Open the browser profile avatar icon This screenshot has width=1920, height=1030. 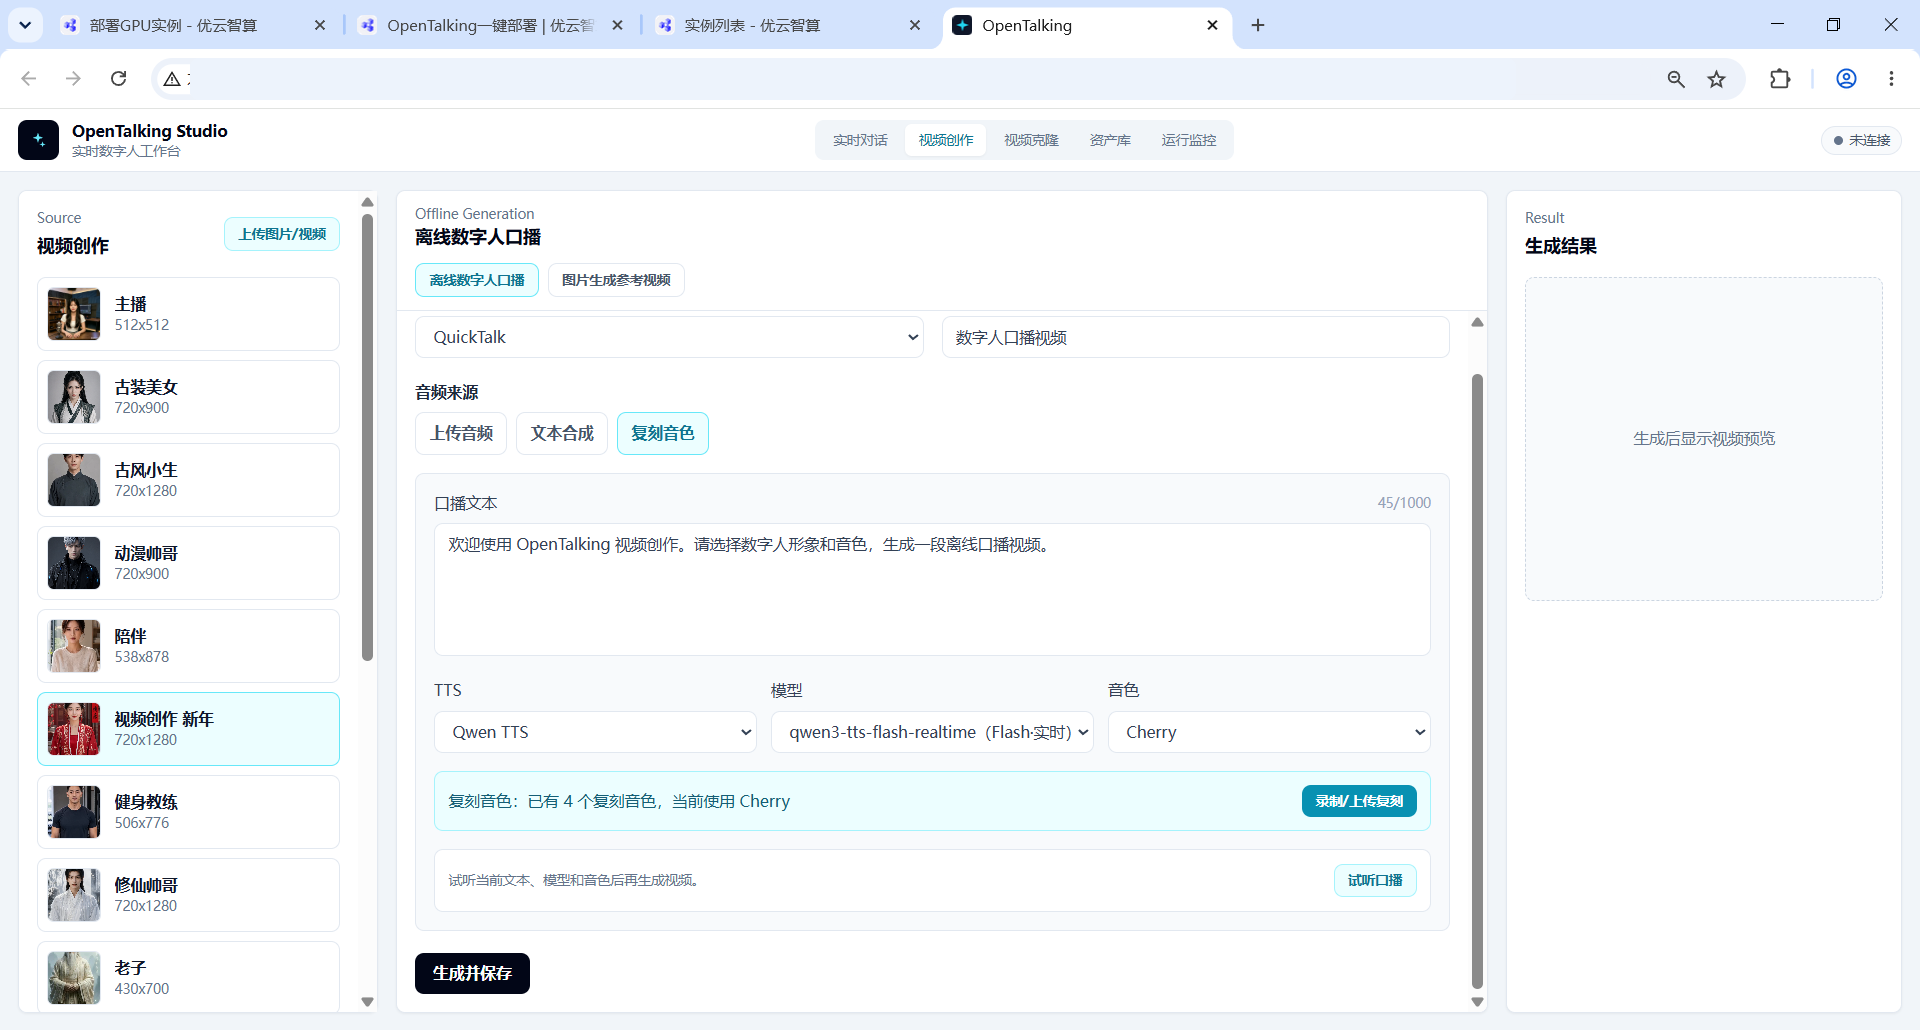[1846, 79]
